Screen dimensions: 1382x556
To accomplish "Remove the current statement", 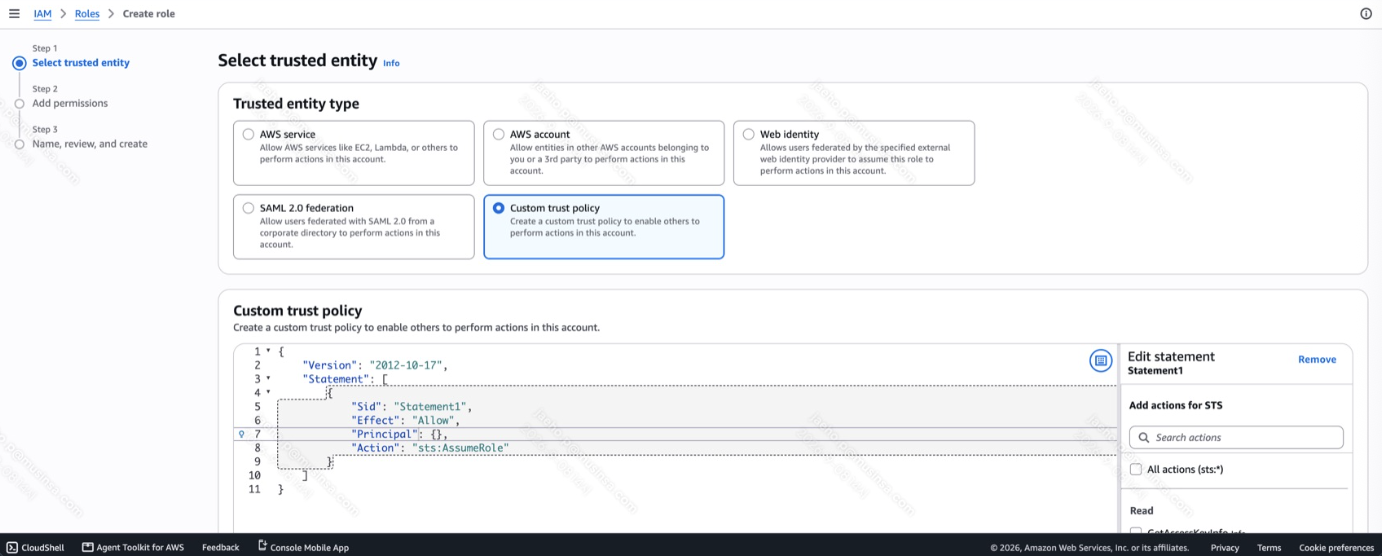I will click(1316, 359).
